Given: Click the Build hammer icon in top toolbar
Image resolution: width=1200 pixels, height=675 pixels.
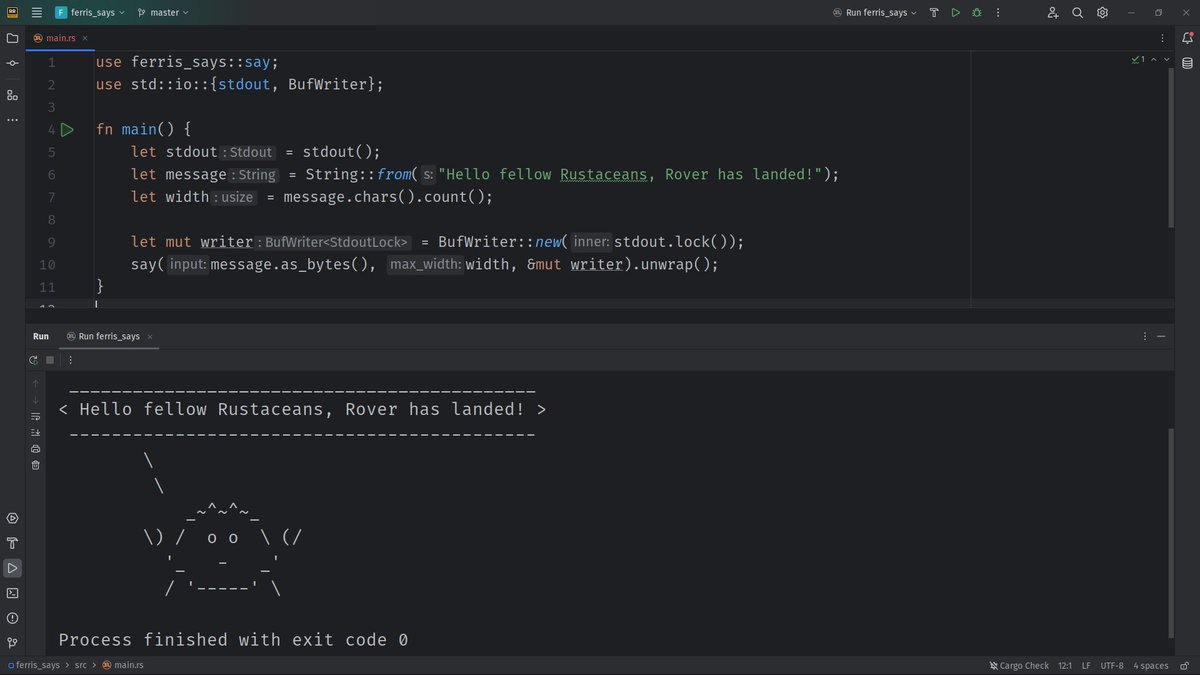Looking at the screenshot, I should click(x=934, y=13).
